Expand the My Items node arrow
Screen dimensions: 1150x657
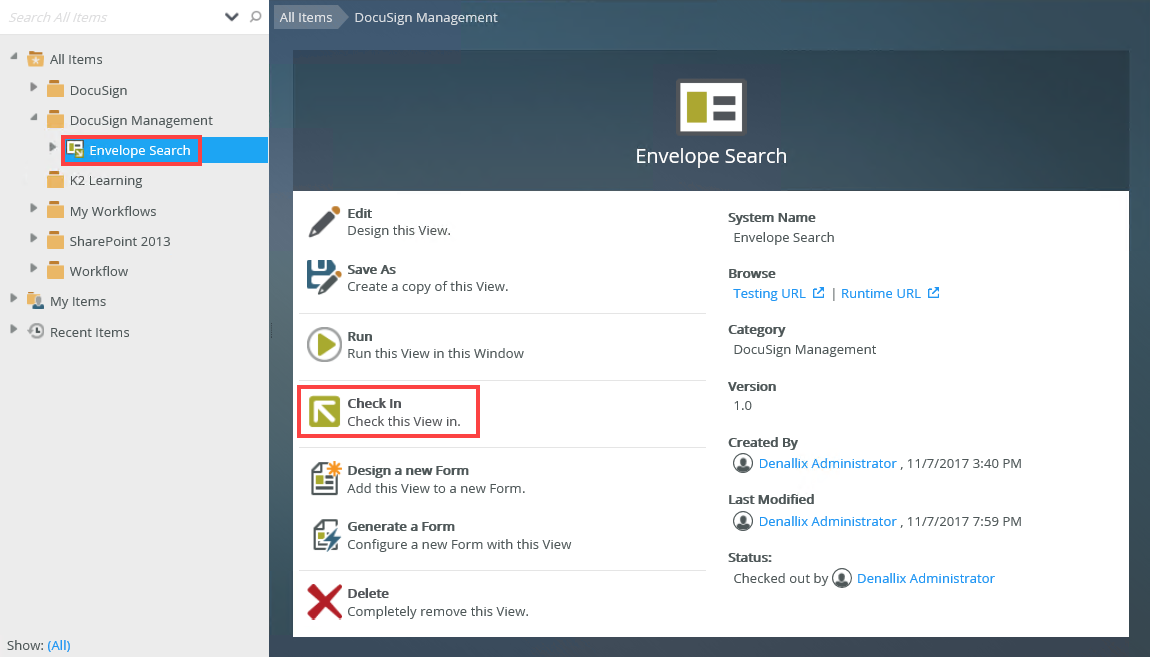pos(13,298)
